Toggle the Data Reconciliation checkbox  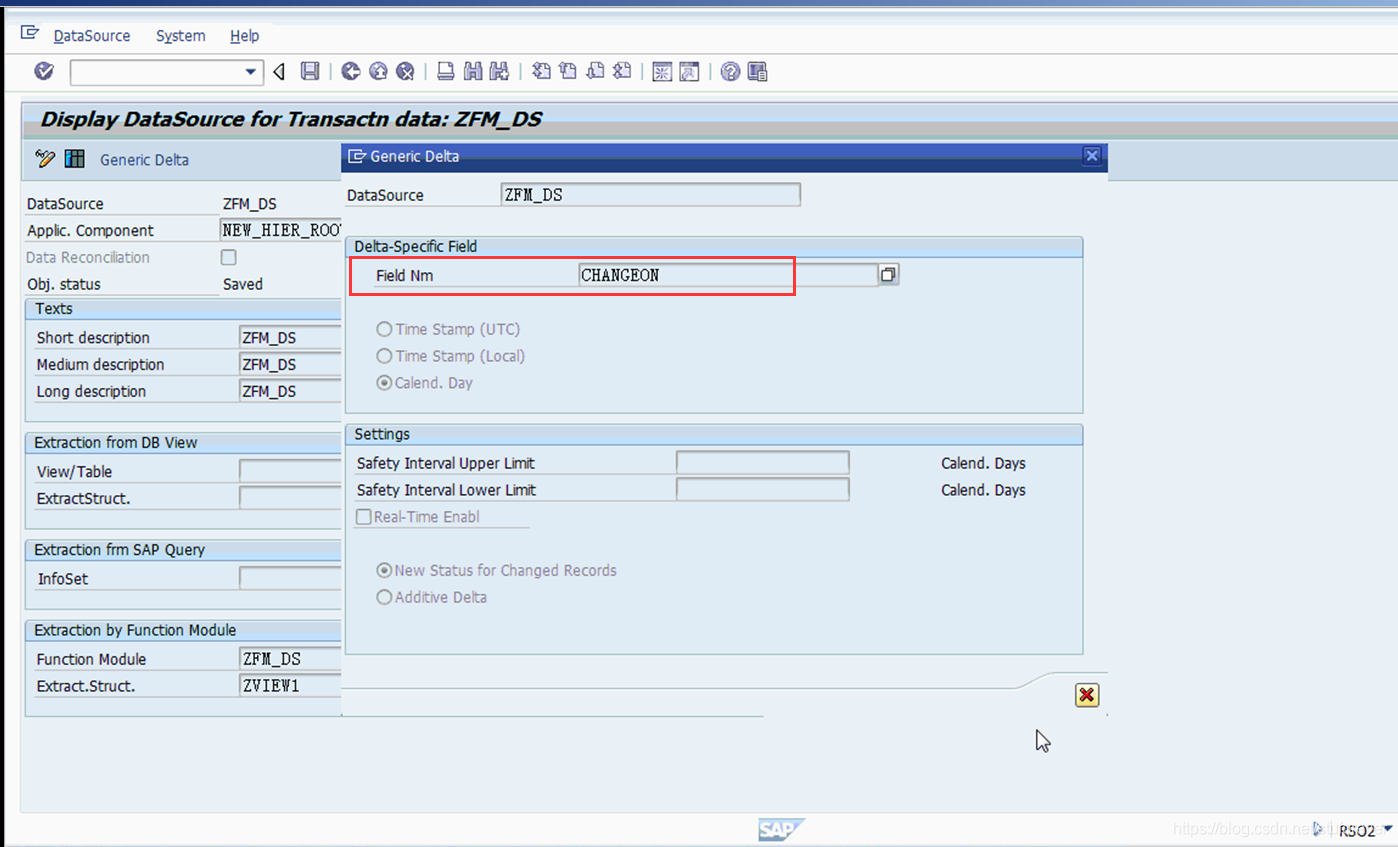point(229,257)
